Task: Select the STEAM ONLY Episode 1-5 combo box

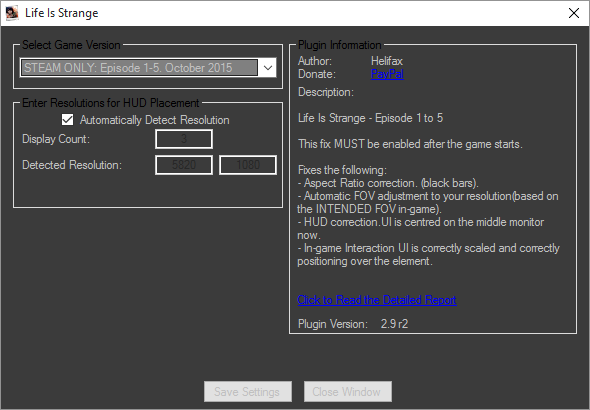Action: tap(148, 68)
